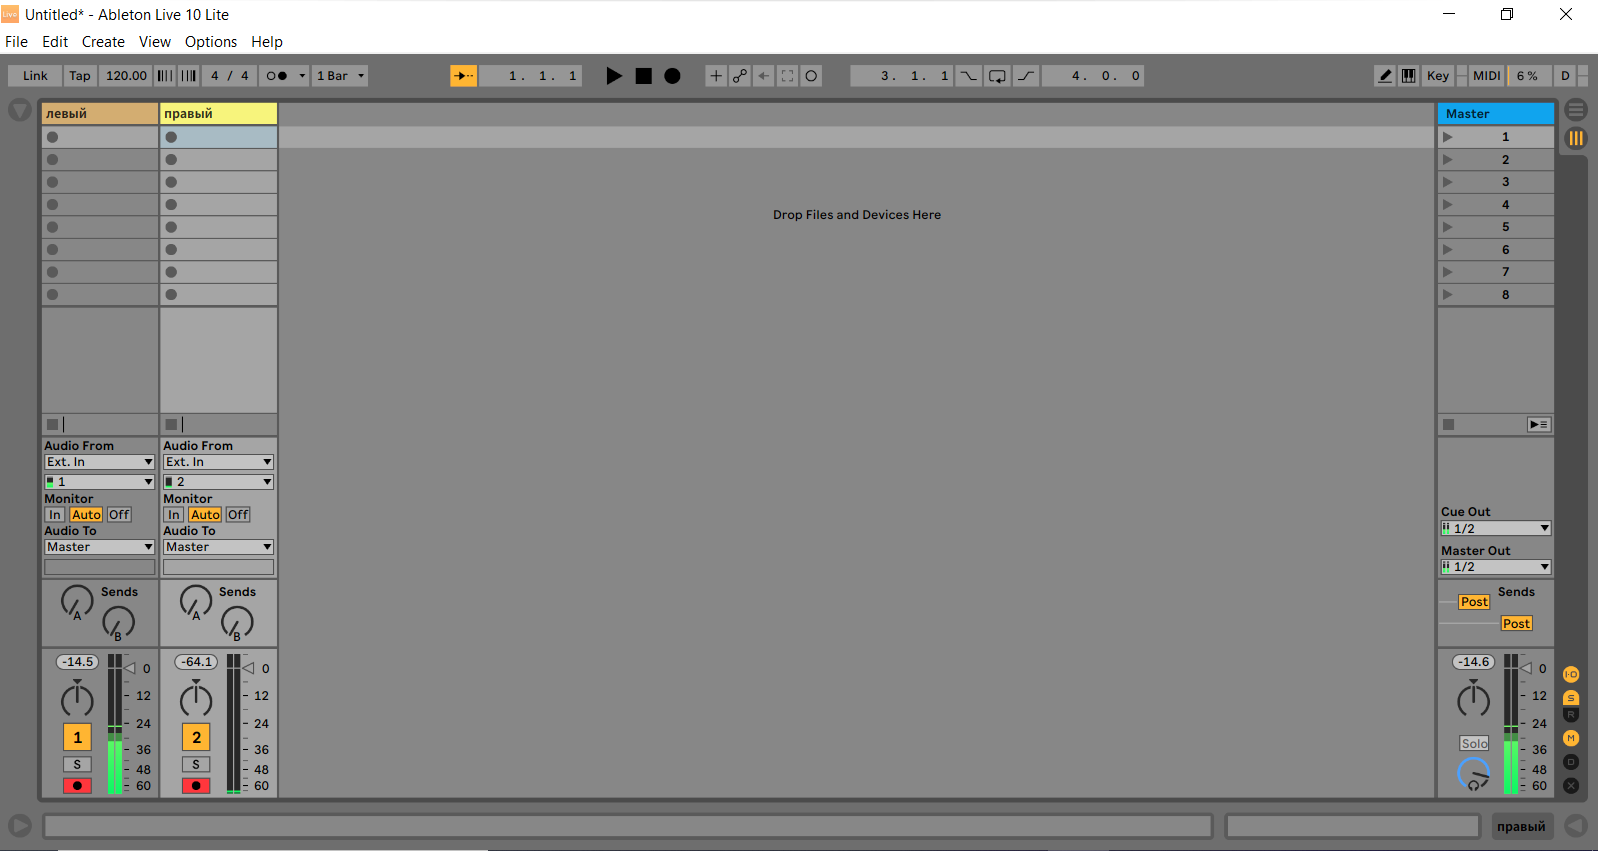Stop clips on правый track

pos(171,425)
